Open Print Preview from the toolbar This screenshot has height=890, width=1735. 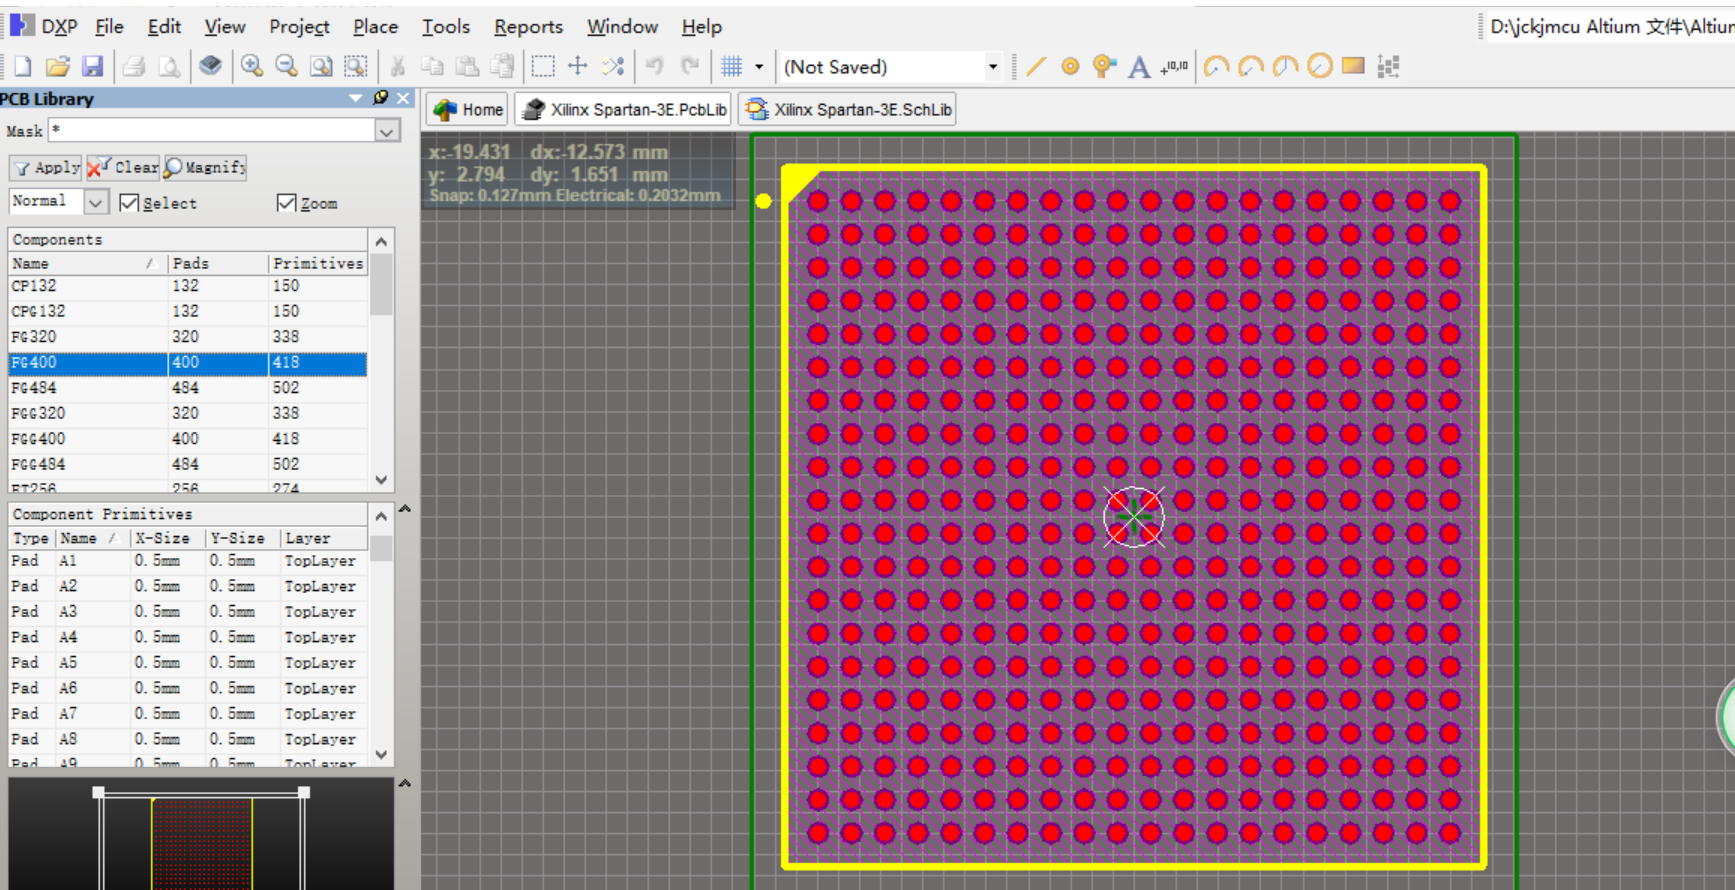tap(169, 67)
